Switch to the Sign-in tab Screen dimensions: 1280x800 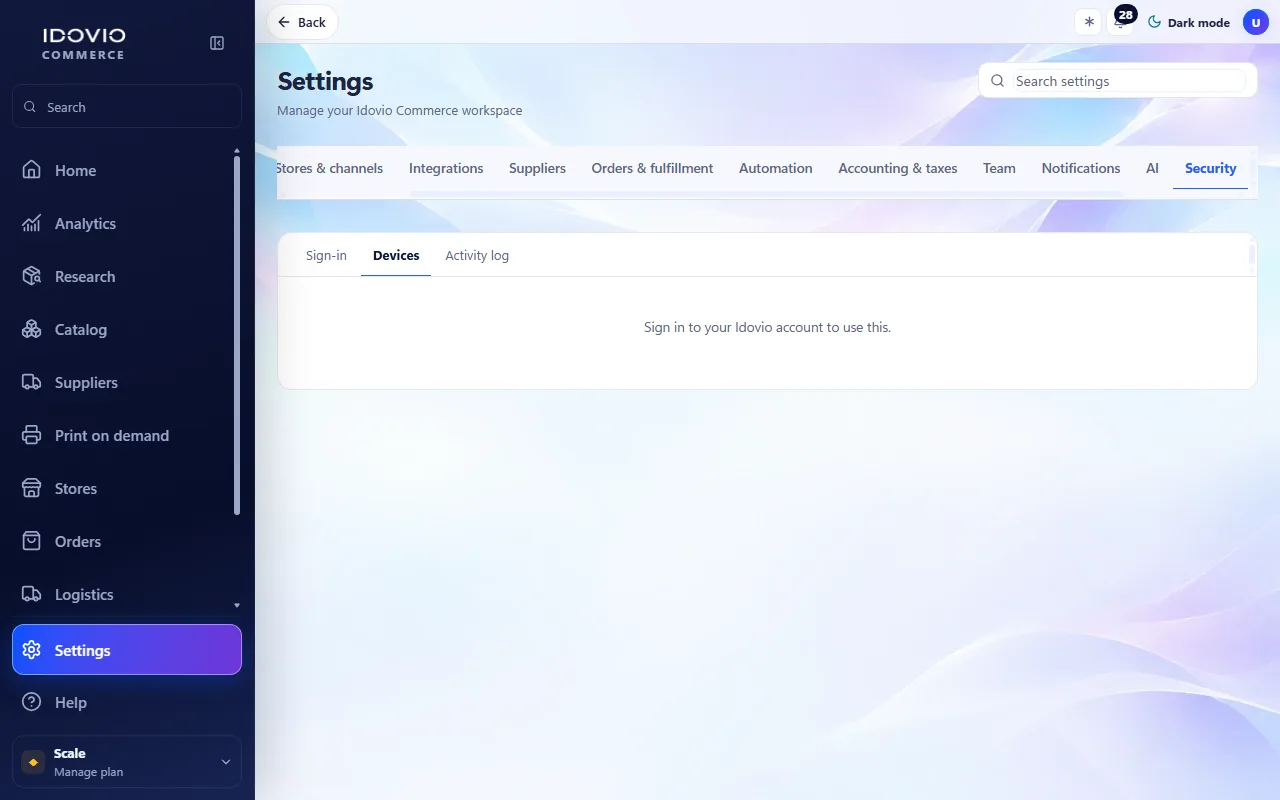(326, 256)
